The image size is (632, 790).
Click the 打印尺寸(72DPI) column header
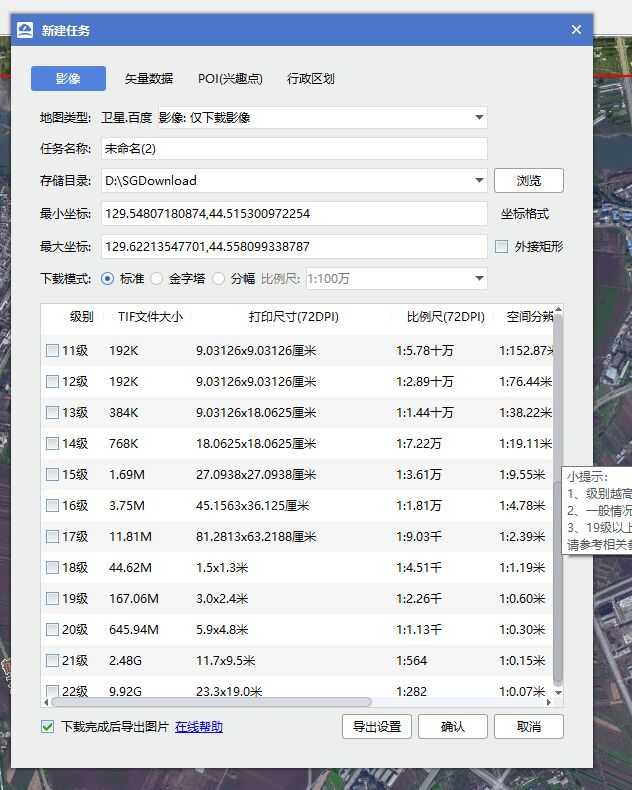point(294,317)
